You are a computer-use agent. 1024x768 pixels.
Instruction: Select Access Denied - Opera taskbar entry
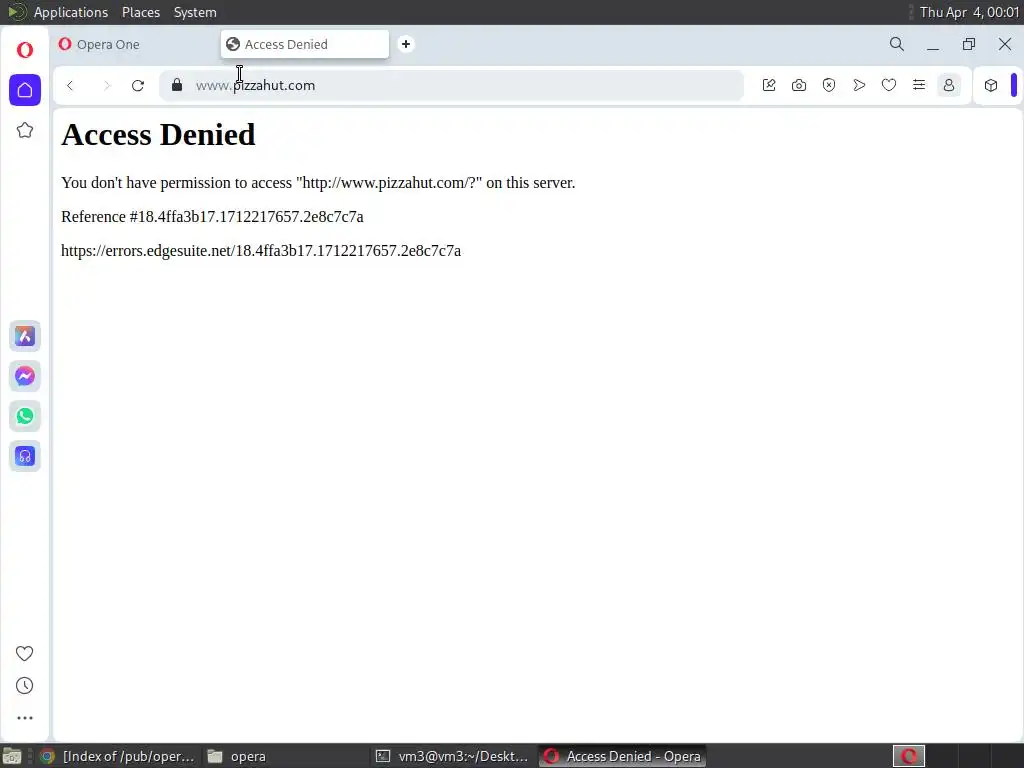pos(622,756)
